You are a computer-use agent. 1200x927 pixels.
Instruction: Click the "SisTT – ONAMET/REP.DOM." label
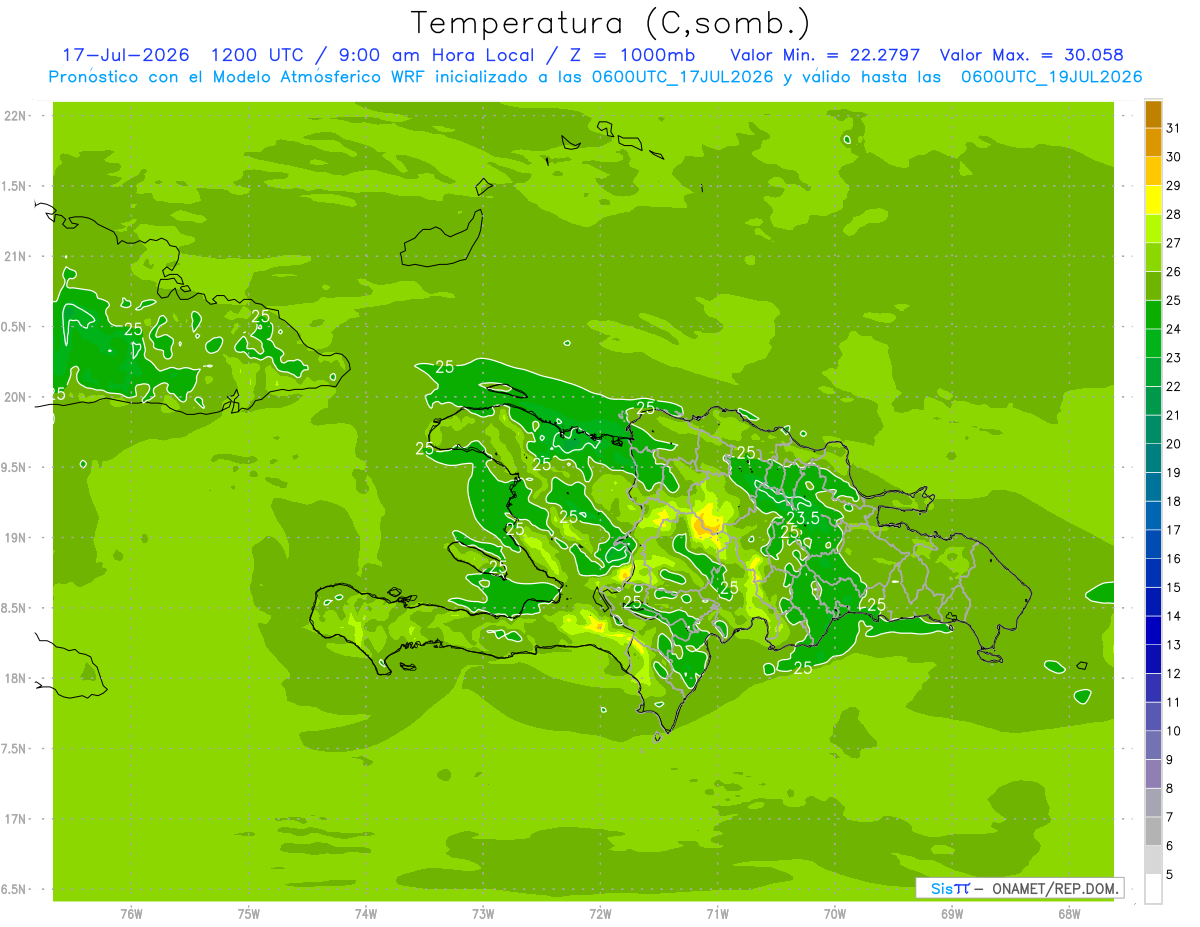click(1019, 888)
